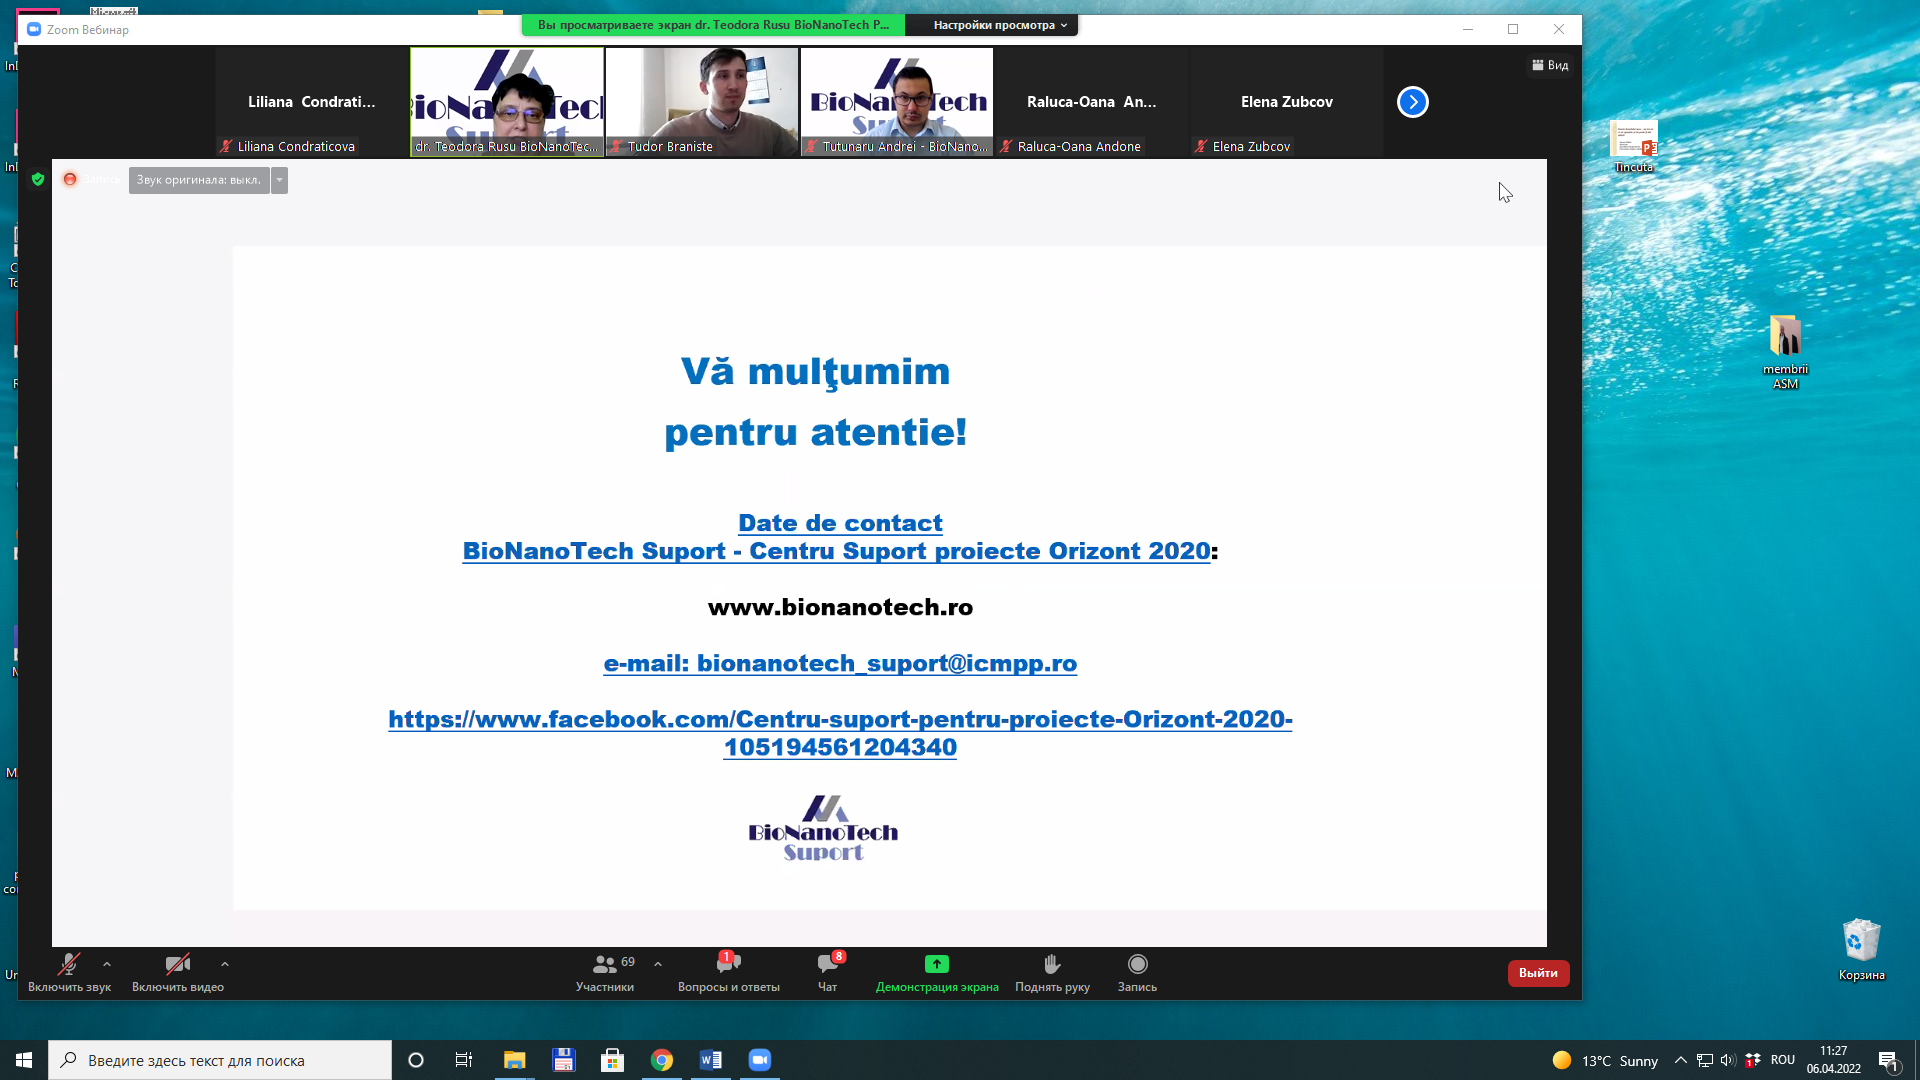Open Настройки просмотра view options dropdown

(x=1000, y=25)
